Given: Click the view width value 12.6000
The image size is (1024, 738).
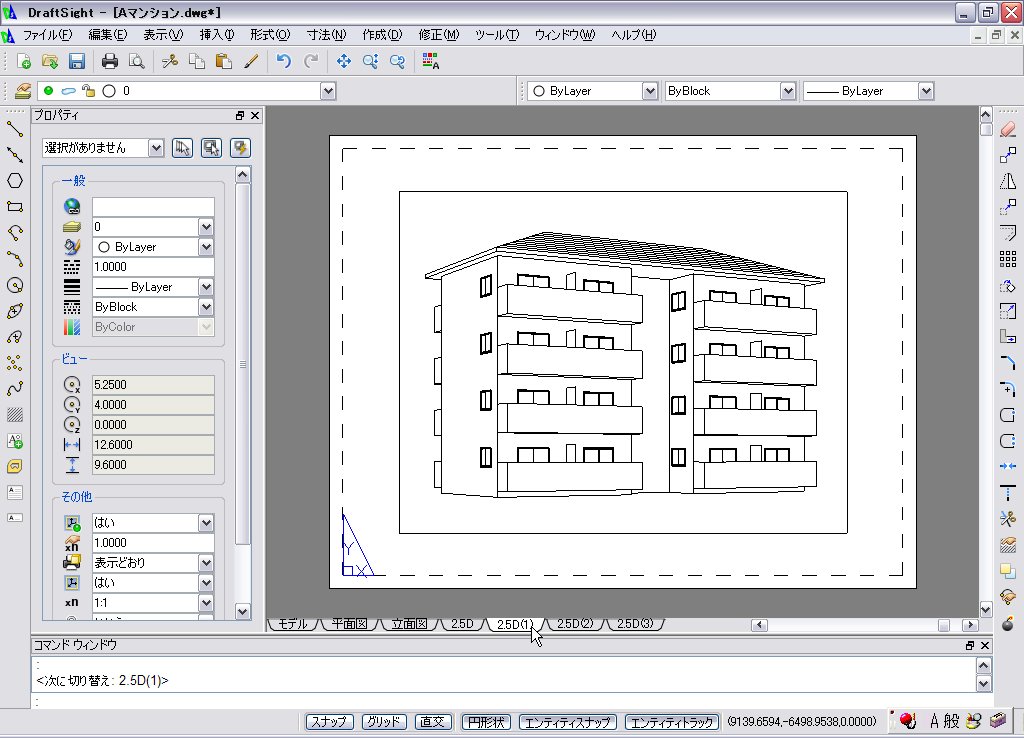Looking at the screenshot, I should pyautogui.click(x=153, y=445).
